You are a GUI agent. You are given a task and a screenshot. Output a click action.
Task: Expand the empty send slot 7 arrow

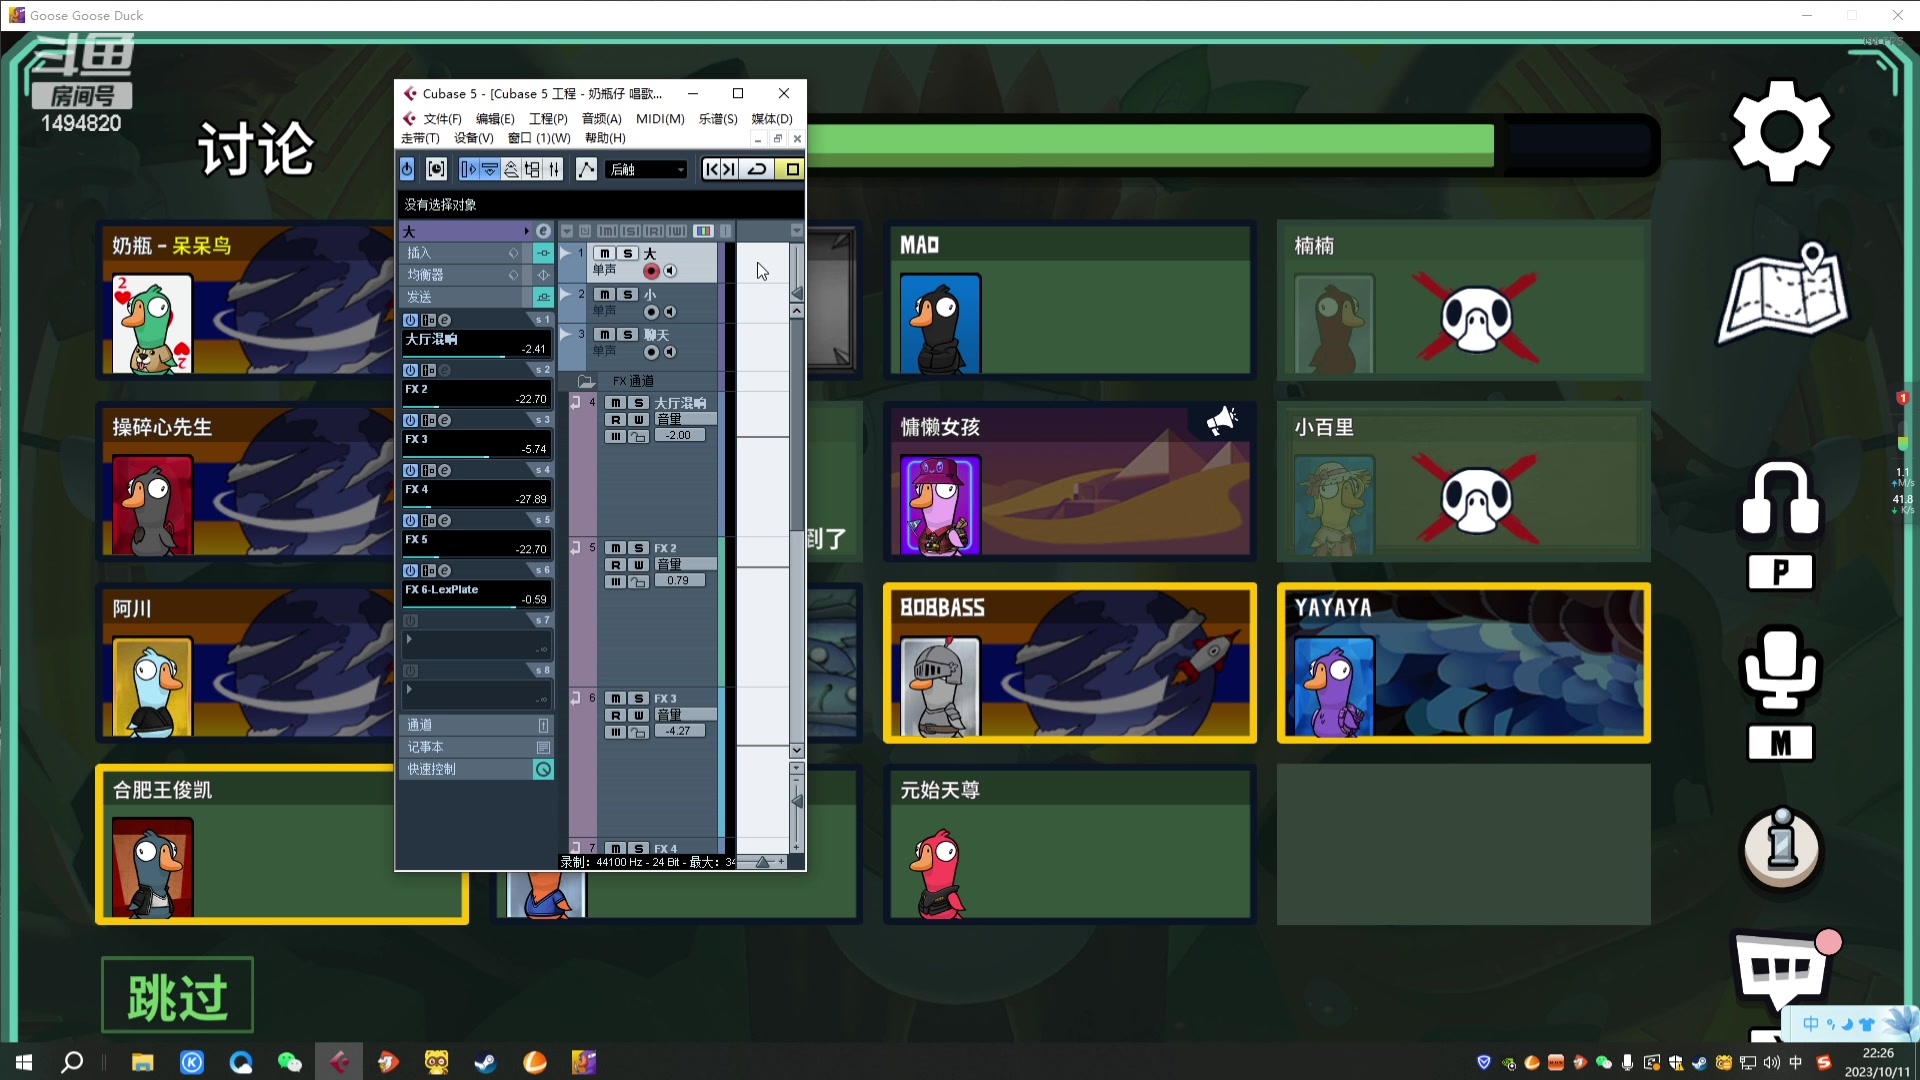point(409,639)
